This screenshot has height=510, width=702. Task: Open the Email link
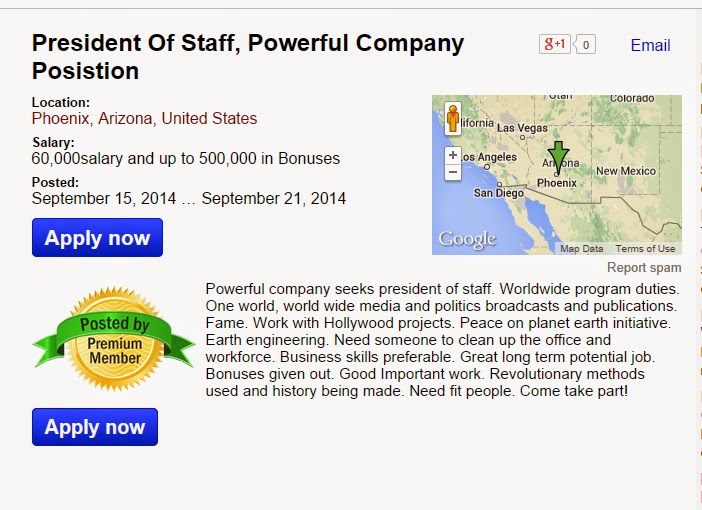[650, 45]
